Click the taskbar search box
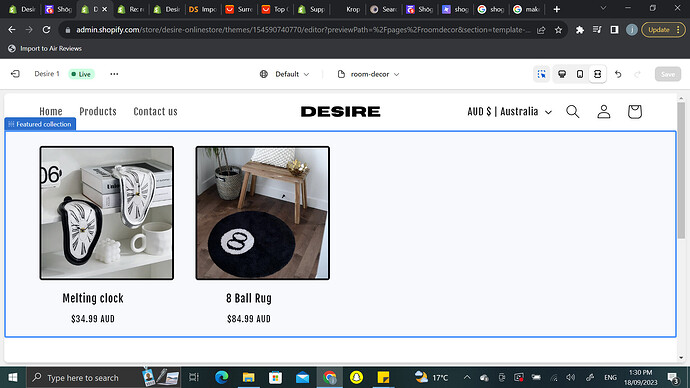Image resolution: width=690 pixels, height=388 pixels. point(103,377)
